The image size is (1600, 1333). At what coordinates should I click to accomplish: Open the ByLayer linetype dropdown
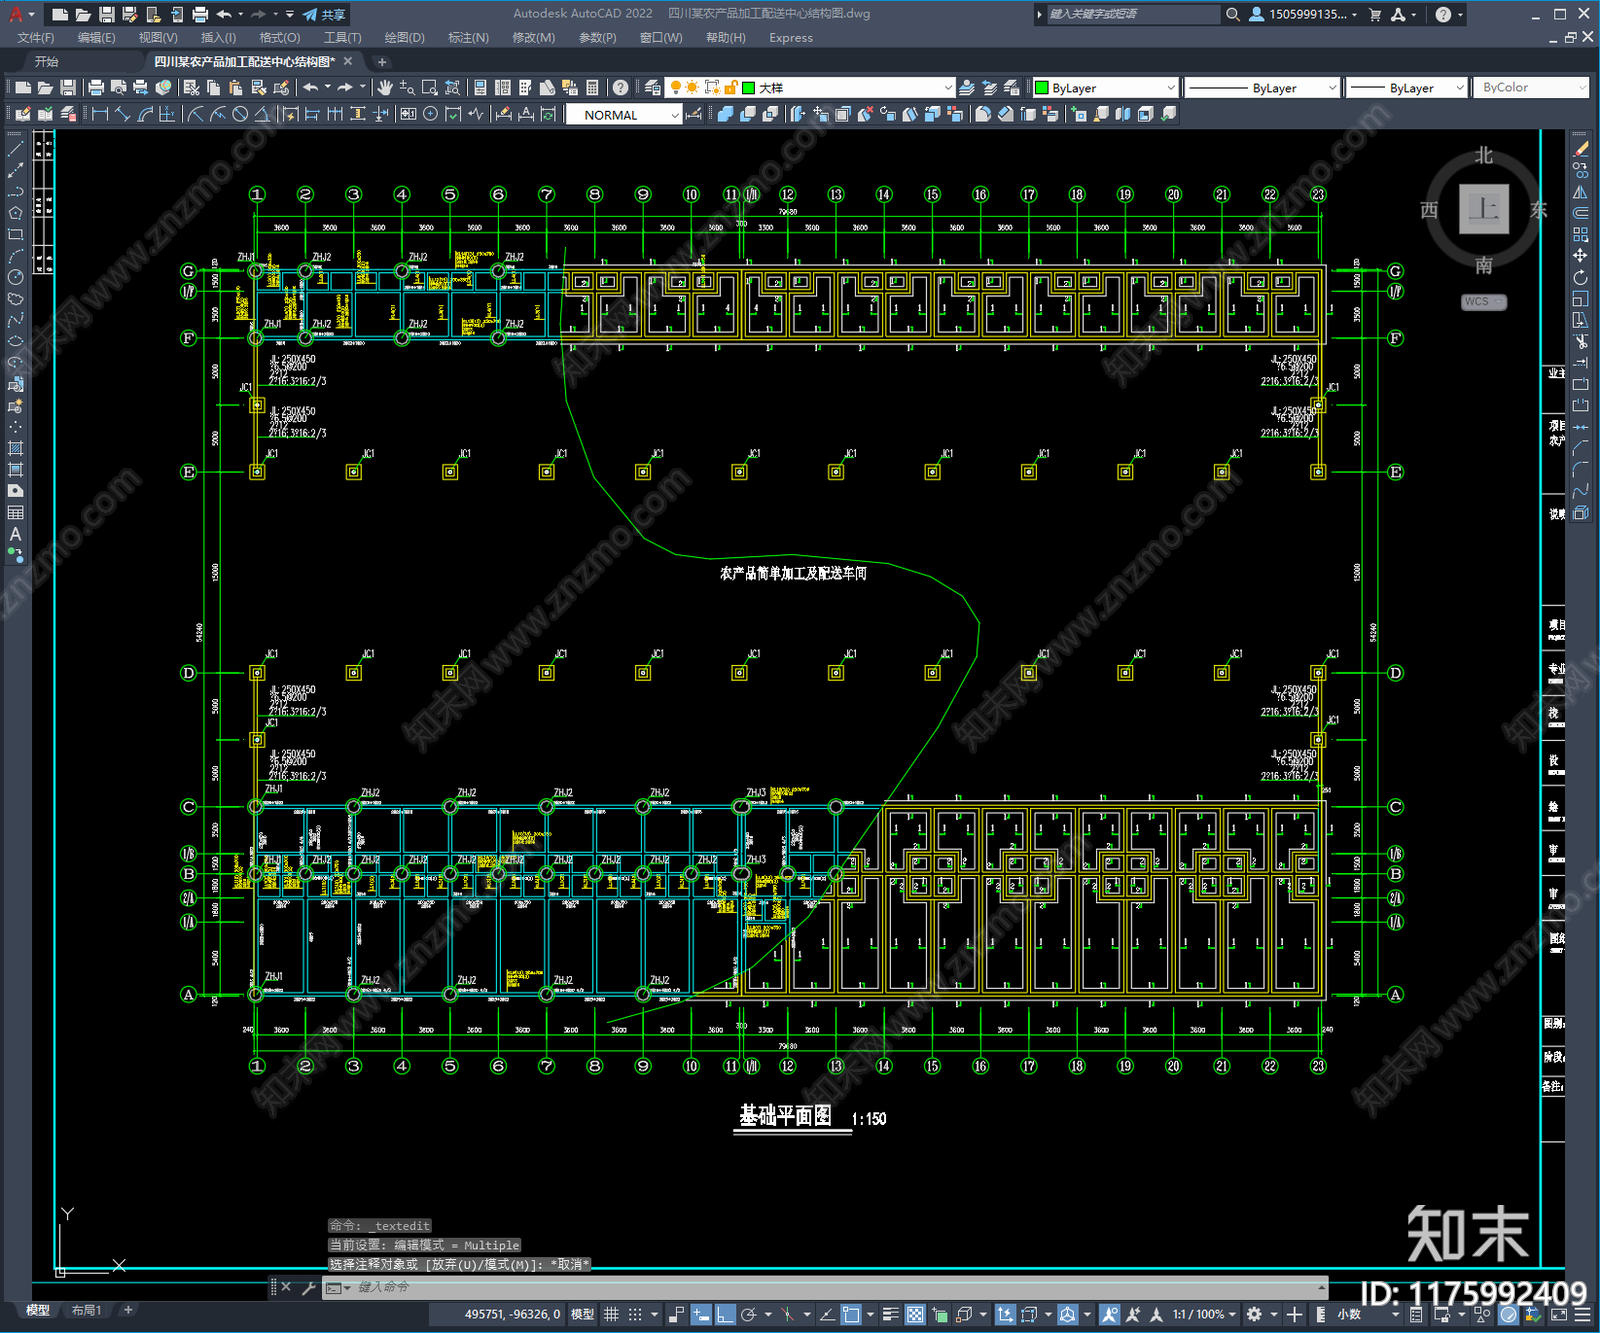tap(1262, 88)
